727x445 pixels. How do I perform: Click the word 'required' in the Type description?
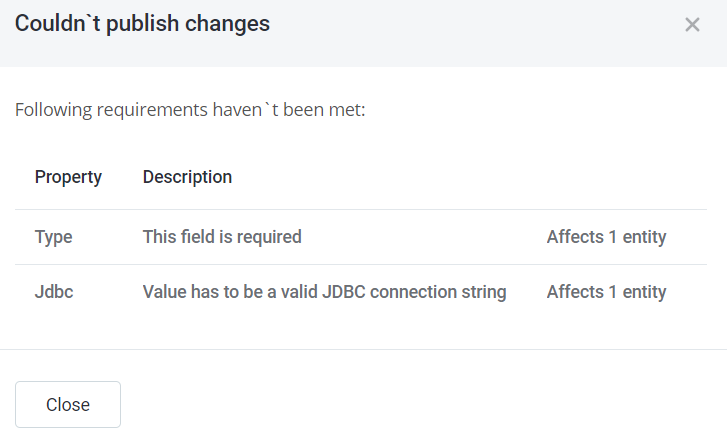coord(270,237)
